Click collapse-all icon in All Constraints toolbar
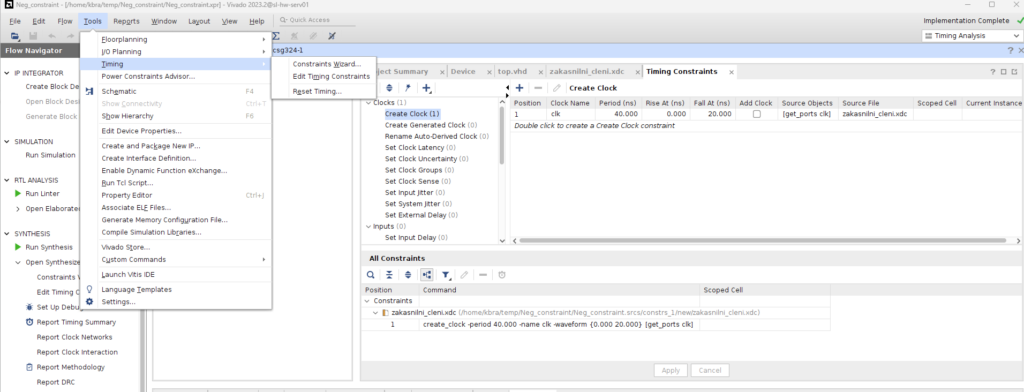 coord(389,275)
